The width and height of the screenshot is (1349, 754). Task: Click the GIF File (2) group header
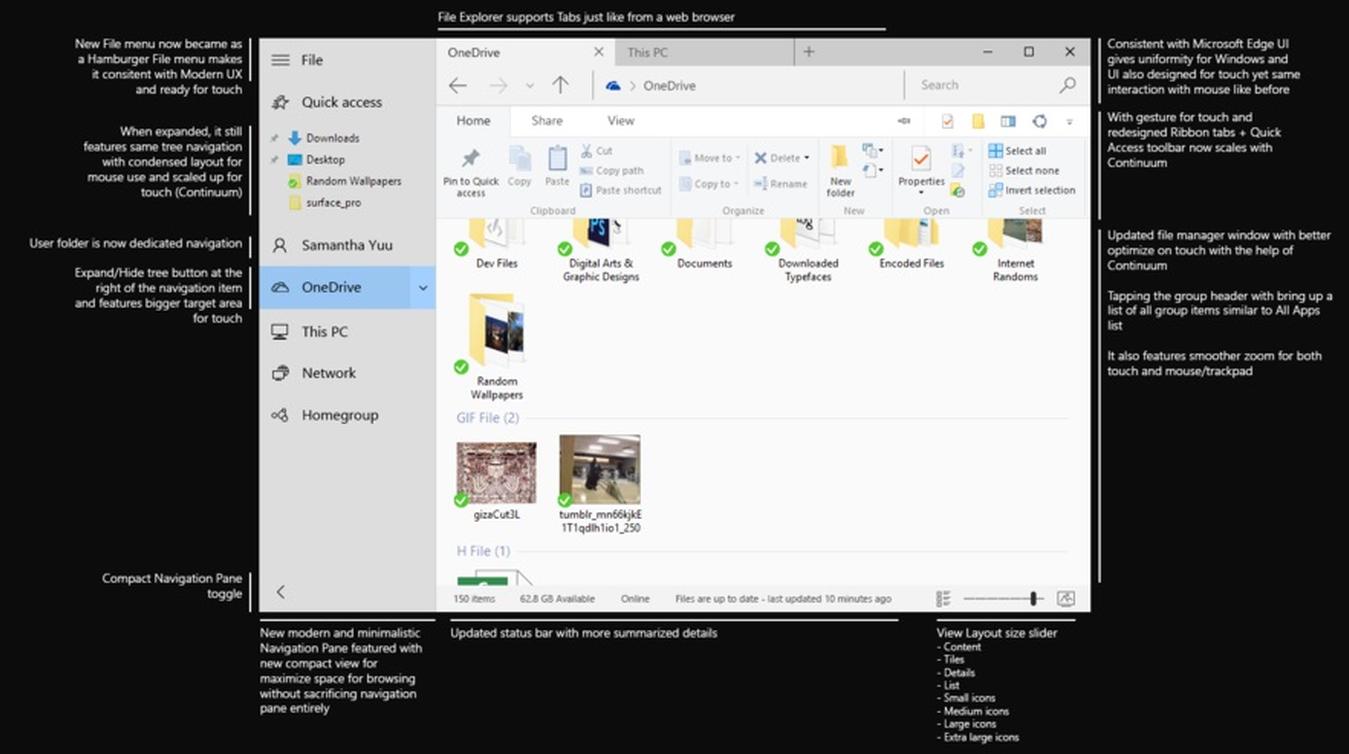click(x=488, y=418)
